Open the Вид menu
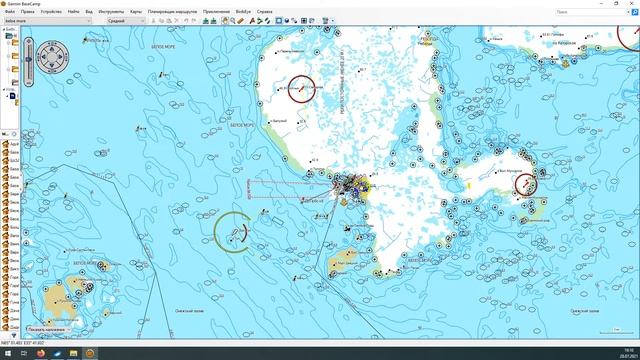Screen dimensions: 640x360 (89, 12)
